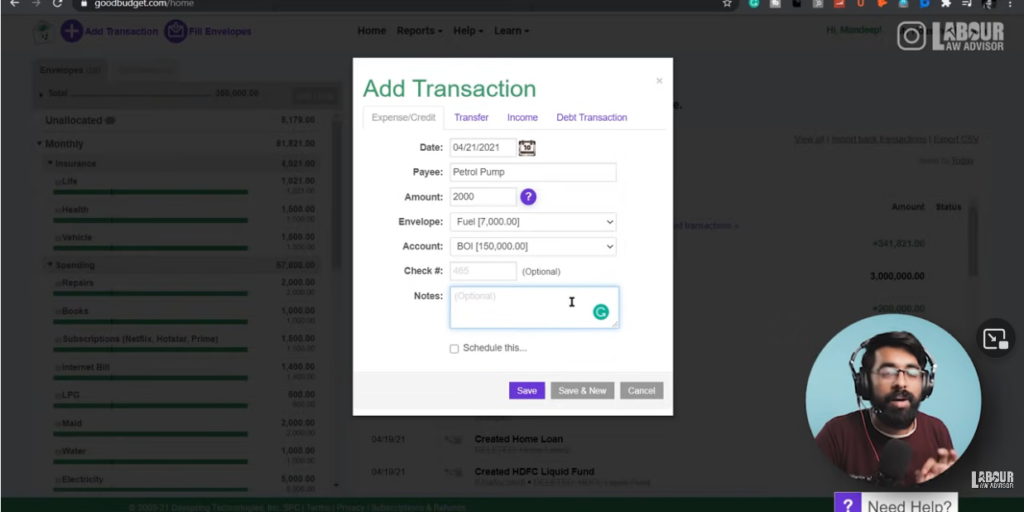
Task: Close the Add Transaction dialog with X
Action: coord(659,81)
